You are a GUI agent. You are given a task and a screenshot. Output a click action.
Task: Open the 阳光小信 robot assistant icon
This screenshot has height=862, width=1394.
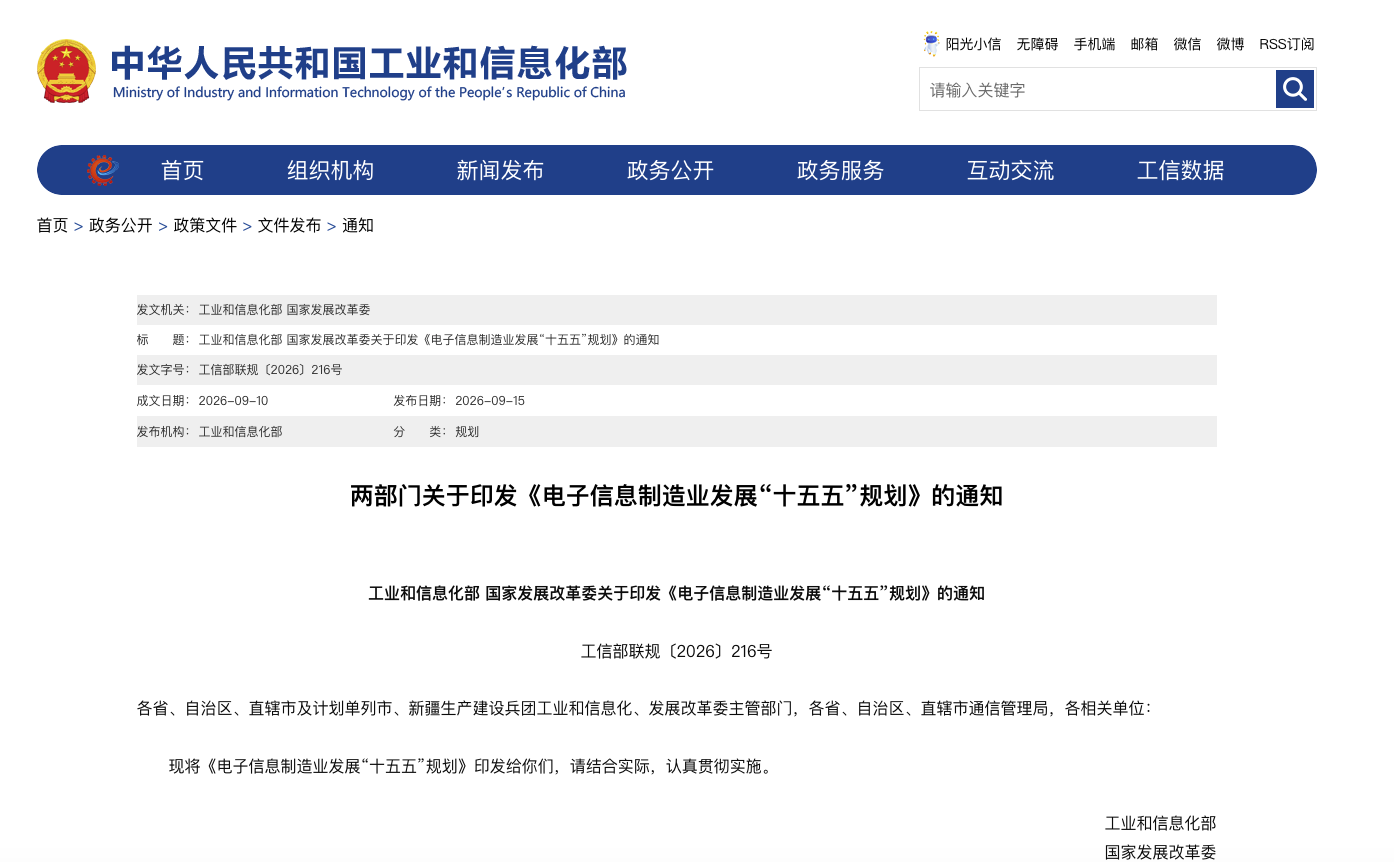tap(931, 44)
